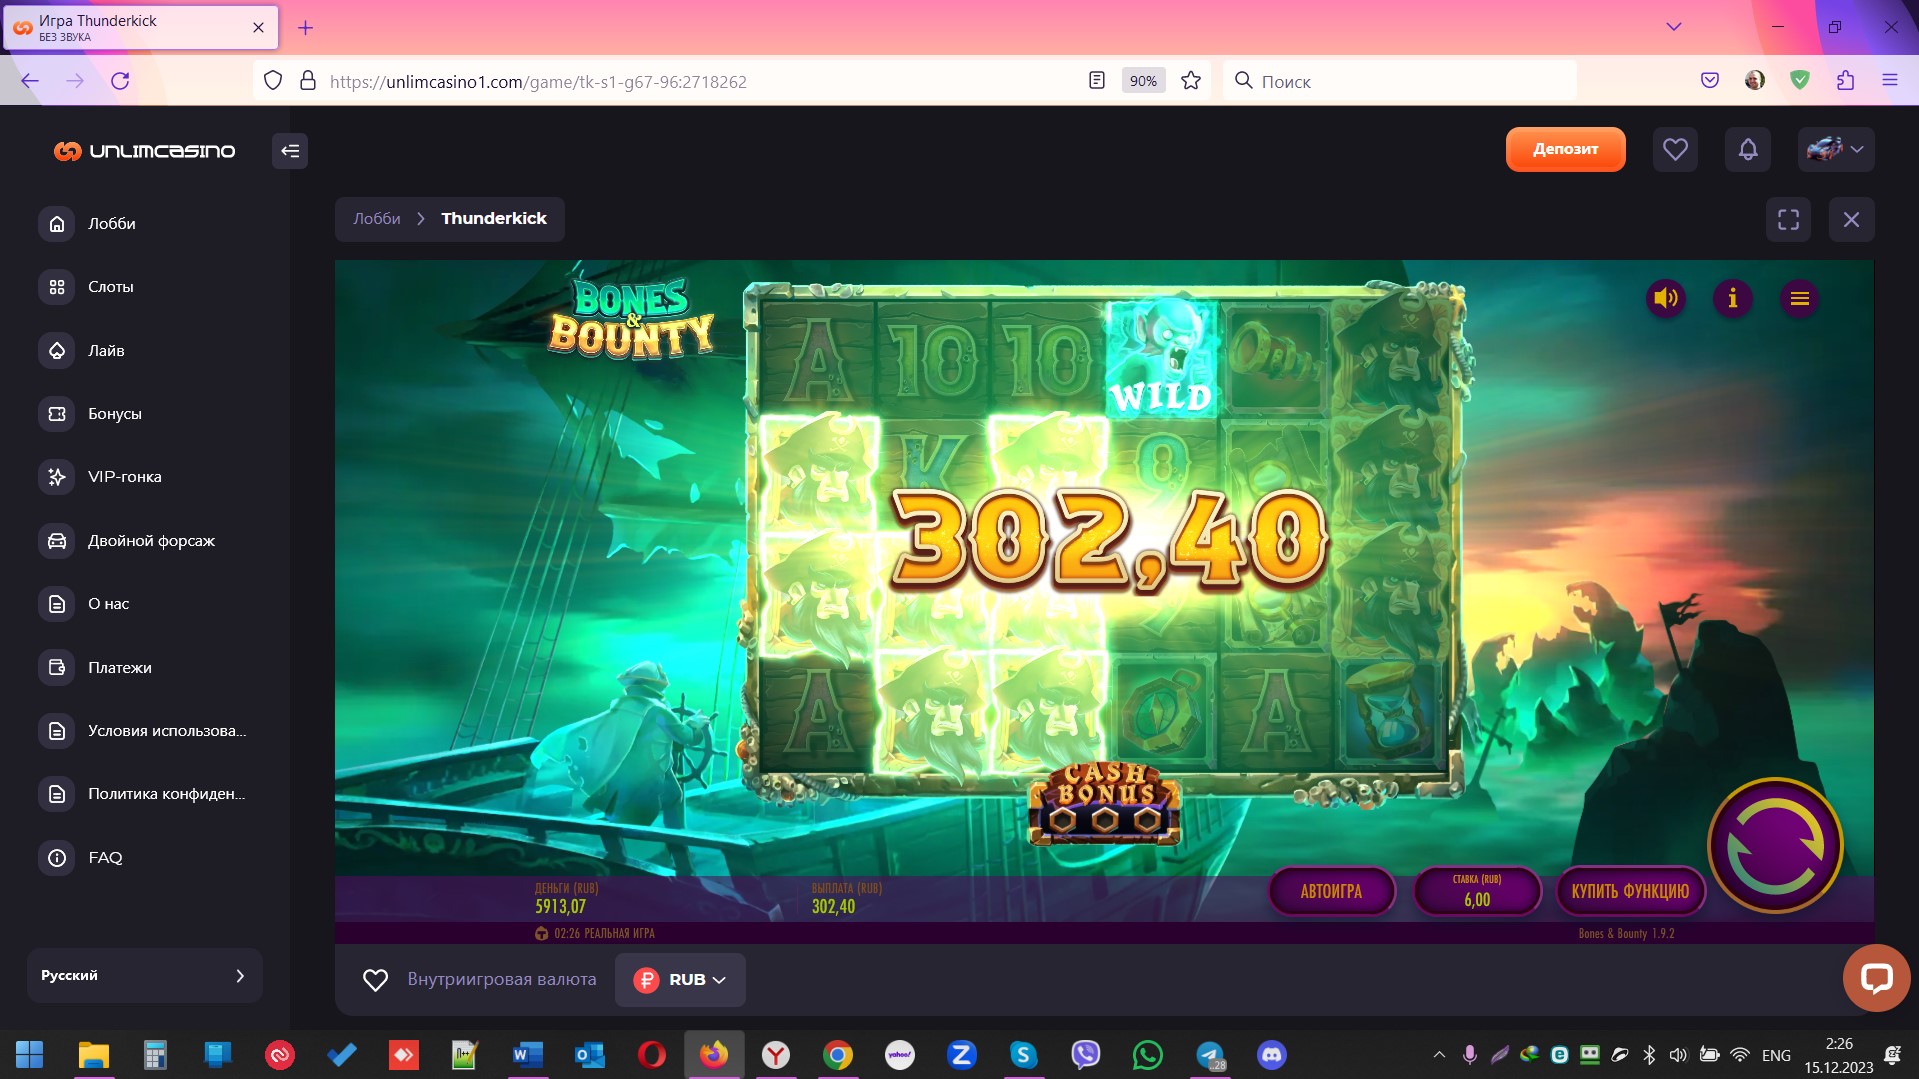Open the bet amount selector showing 6,00
Viewport: 1919px width, 1079px height.
point(1476,891)
